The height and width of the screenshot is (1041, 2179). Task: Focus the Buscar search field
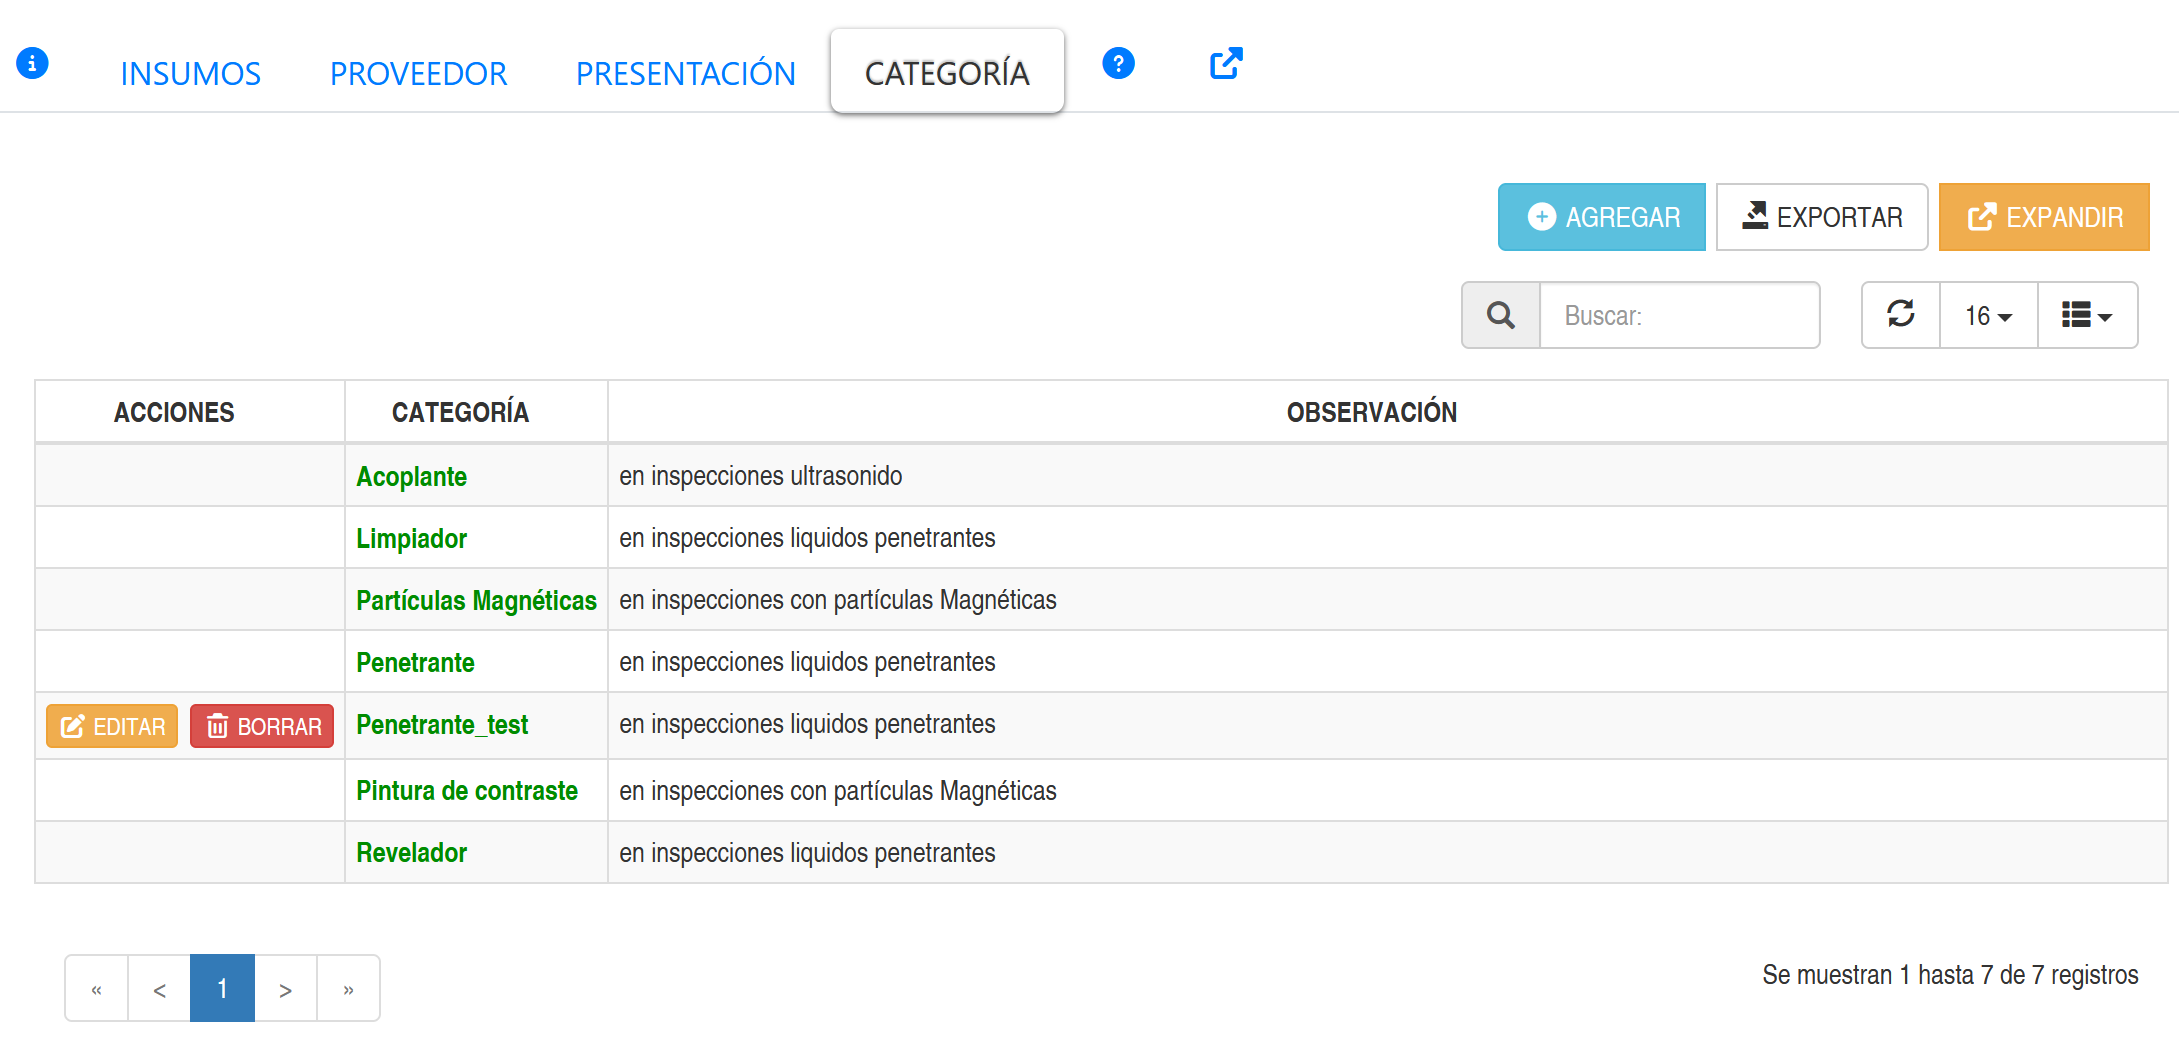point(1679,316)
